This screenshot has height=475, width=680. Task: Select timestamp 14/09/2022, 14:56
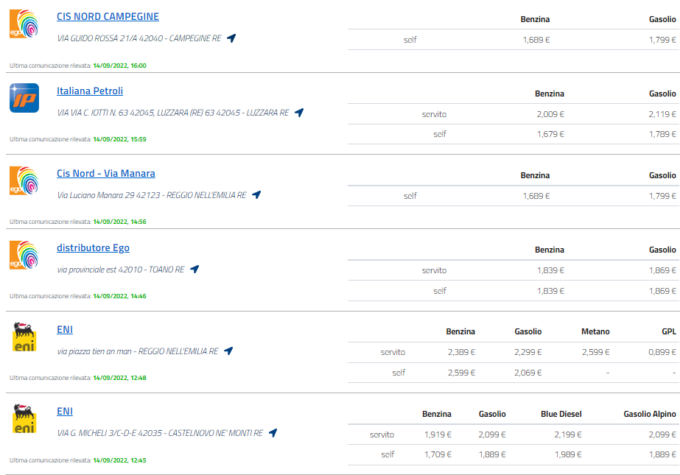click(x=120, y=222)
